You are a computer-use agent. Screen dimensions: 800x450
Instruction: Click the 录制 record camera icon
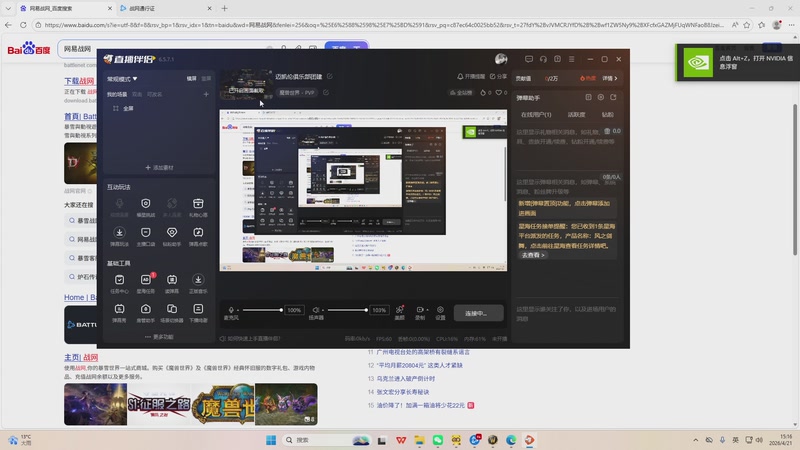[x=419, y=310]
